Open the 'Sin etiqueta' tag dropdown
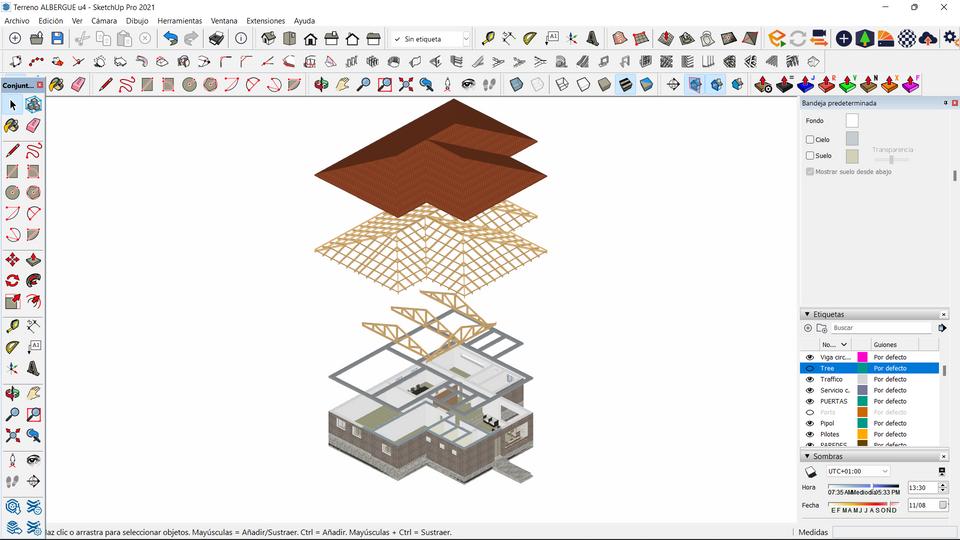 [466, 39]
